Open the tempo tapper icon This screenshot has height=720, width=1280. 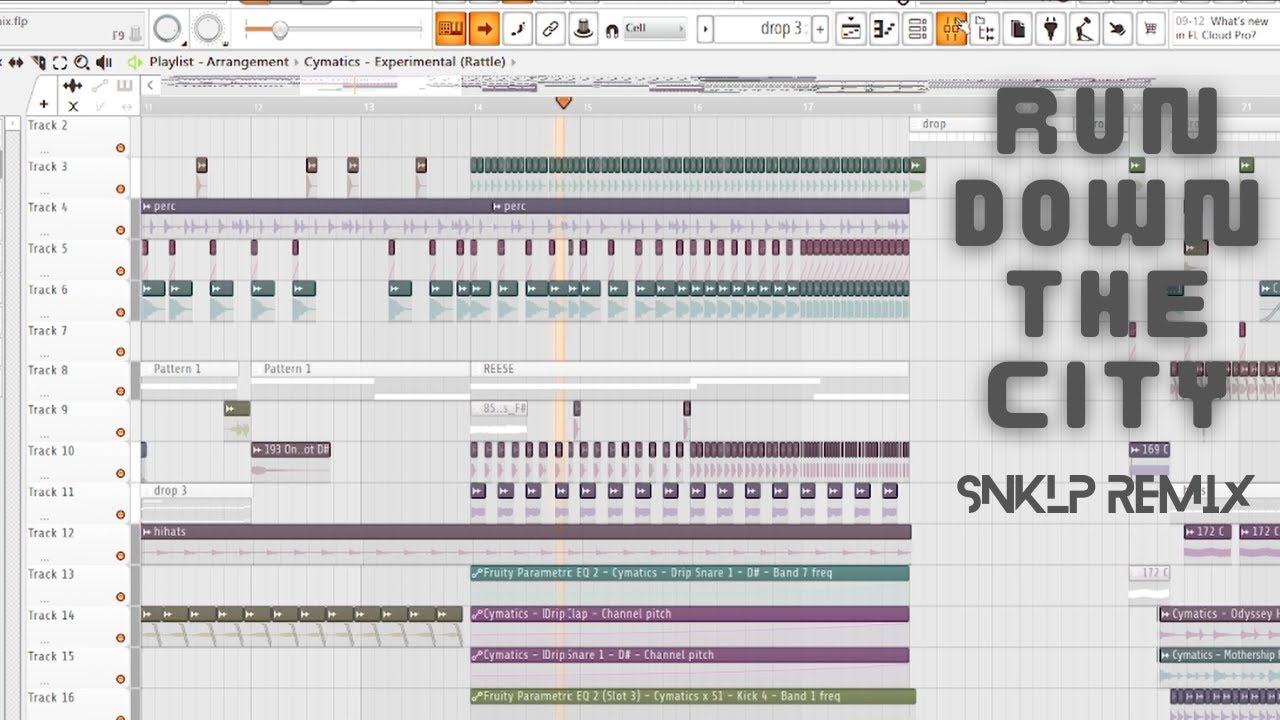[x=1084, y=29]
